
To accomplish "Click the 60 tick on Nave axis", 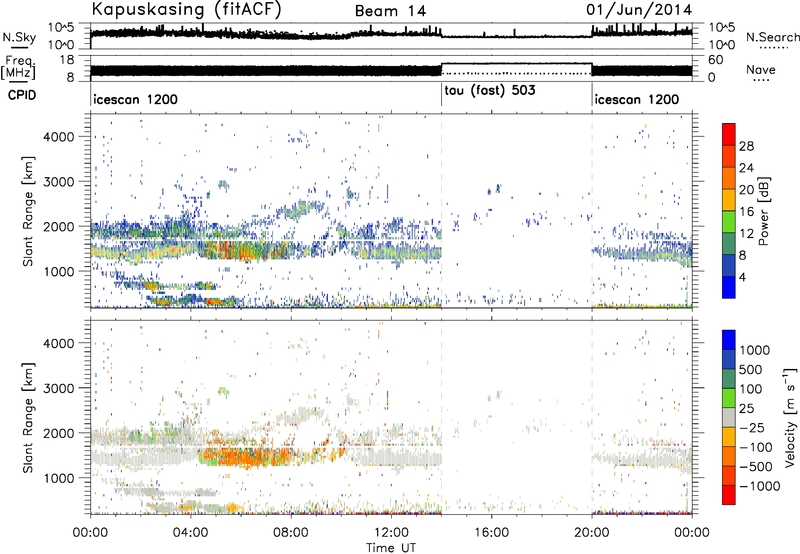I will coord(716,60).
